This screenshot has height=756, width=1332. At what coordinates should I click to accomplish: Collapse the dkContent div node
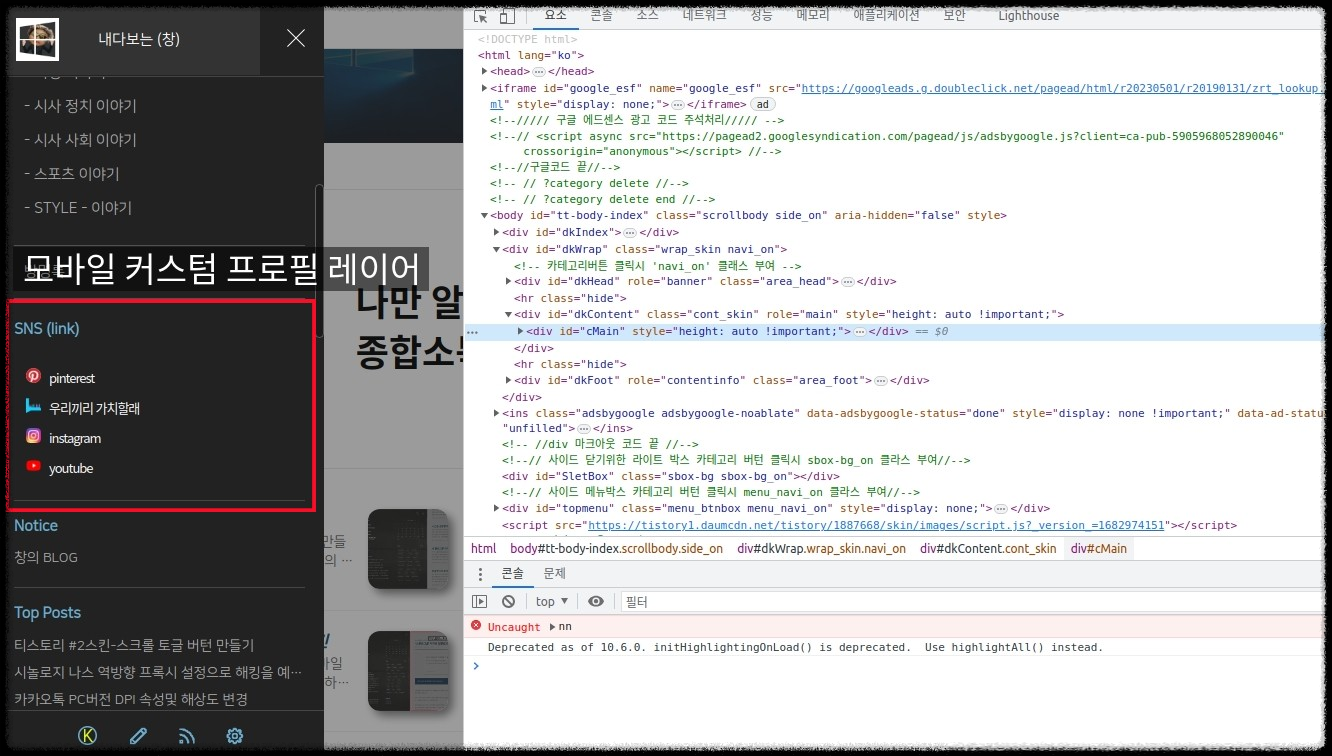pyautogui.click(x=509, y=314)
